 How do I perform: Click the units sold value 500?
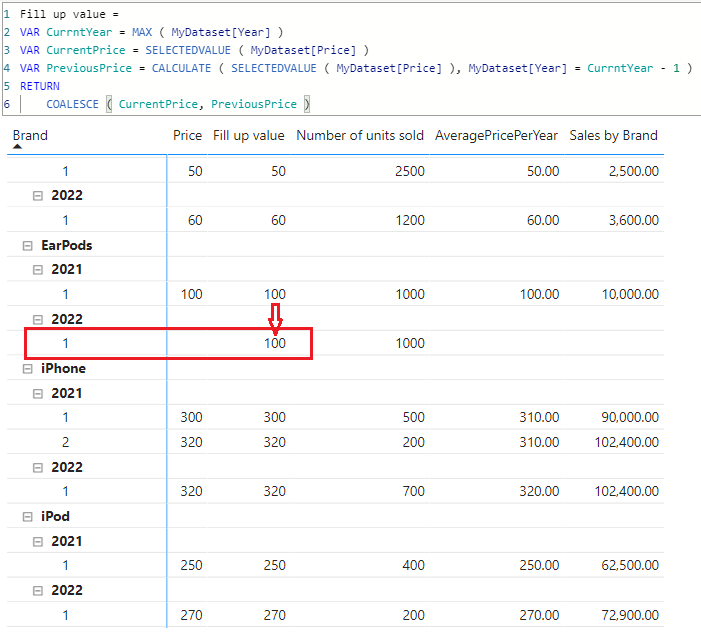[x=414, y=417]
